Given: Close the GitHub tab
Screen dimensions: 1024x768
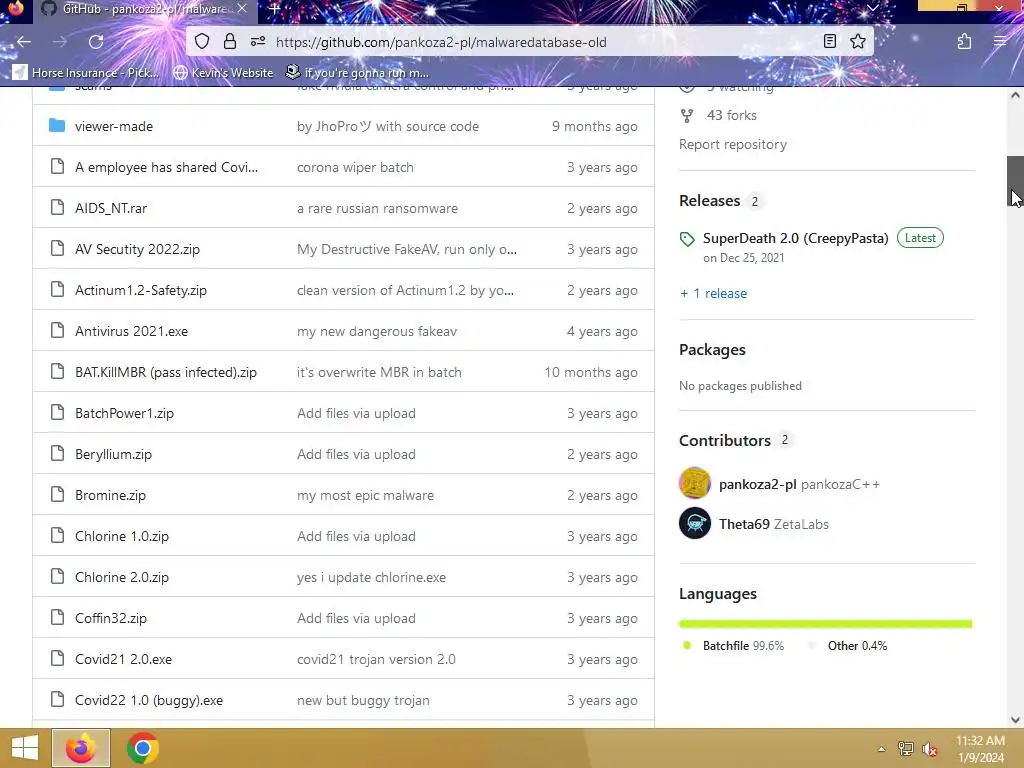Looking at the screenshot, I should 242,8.
